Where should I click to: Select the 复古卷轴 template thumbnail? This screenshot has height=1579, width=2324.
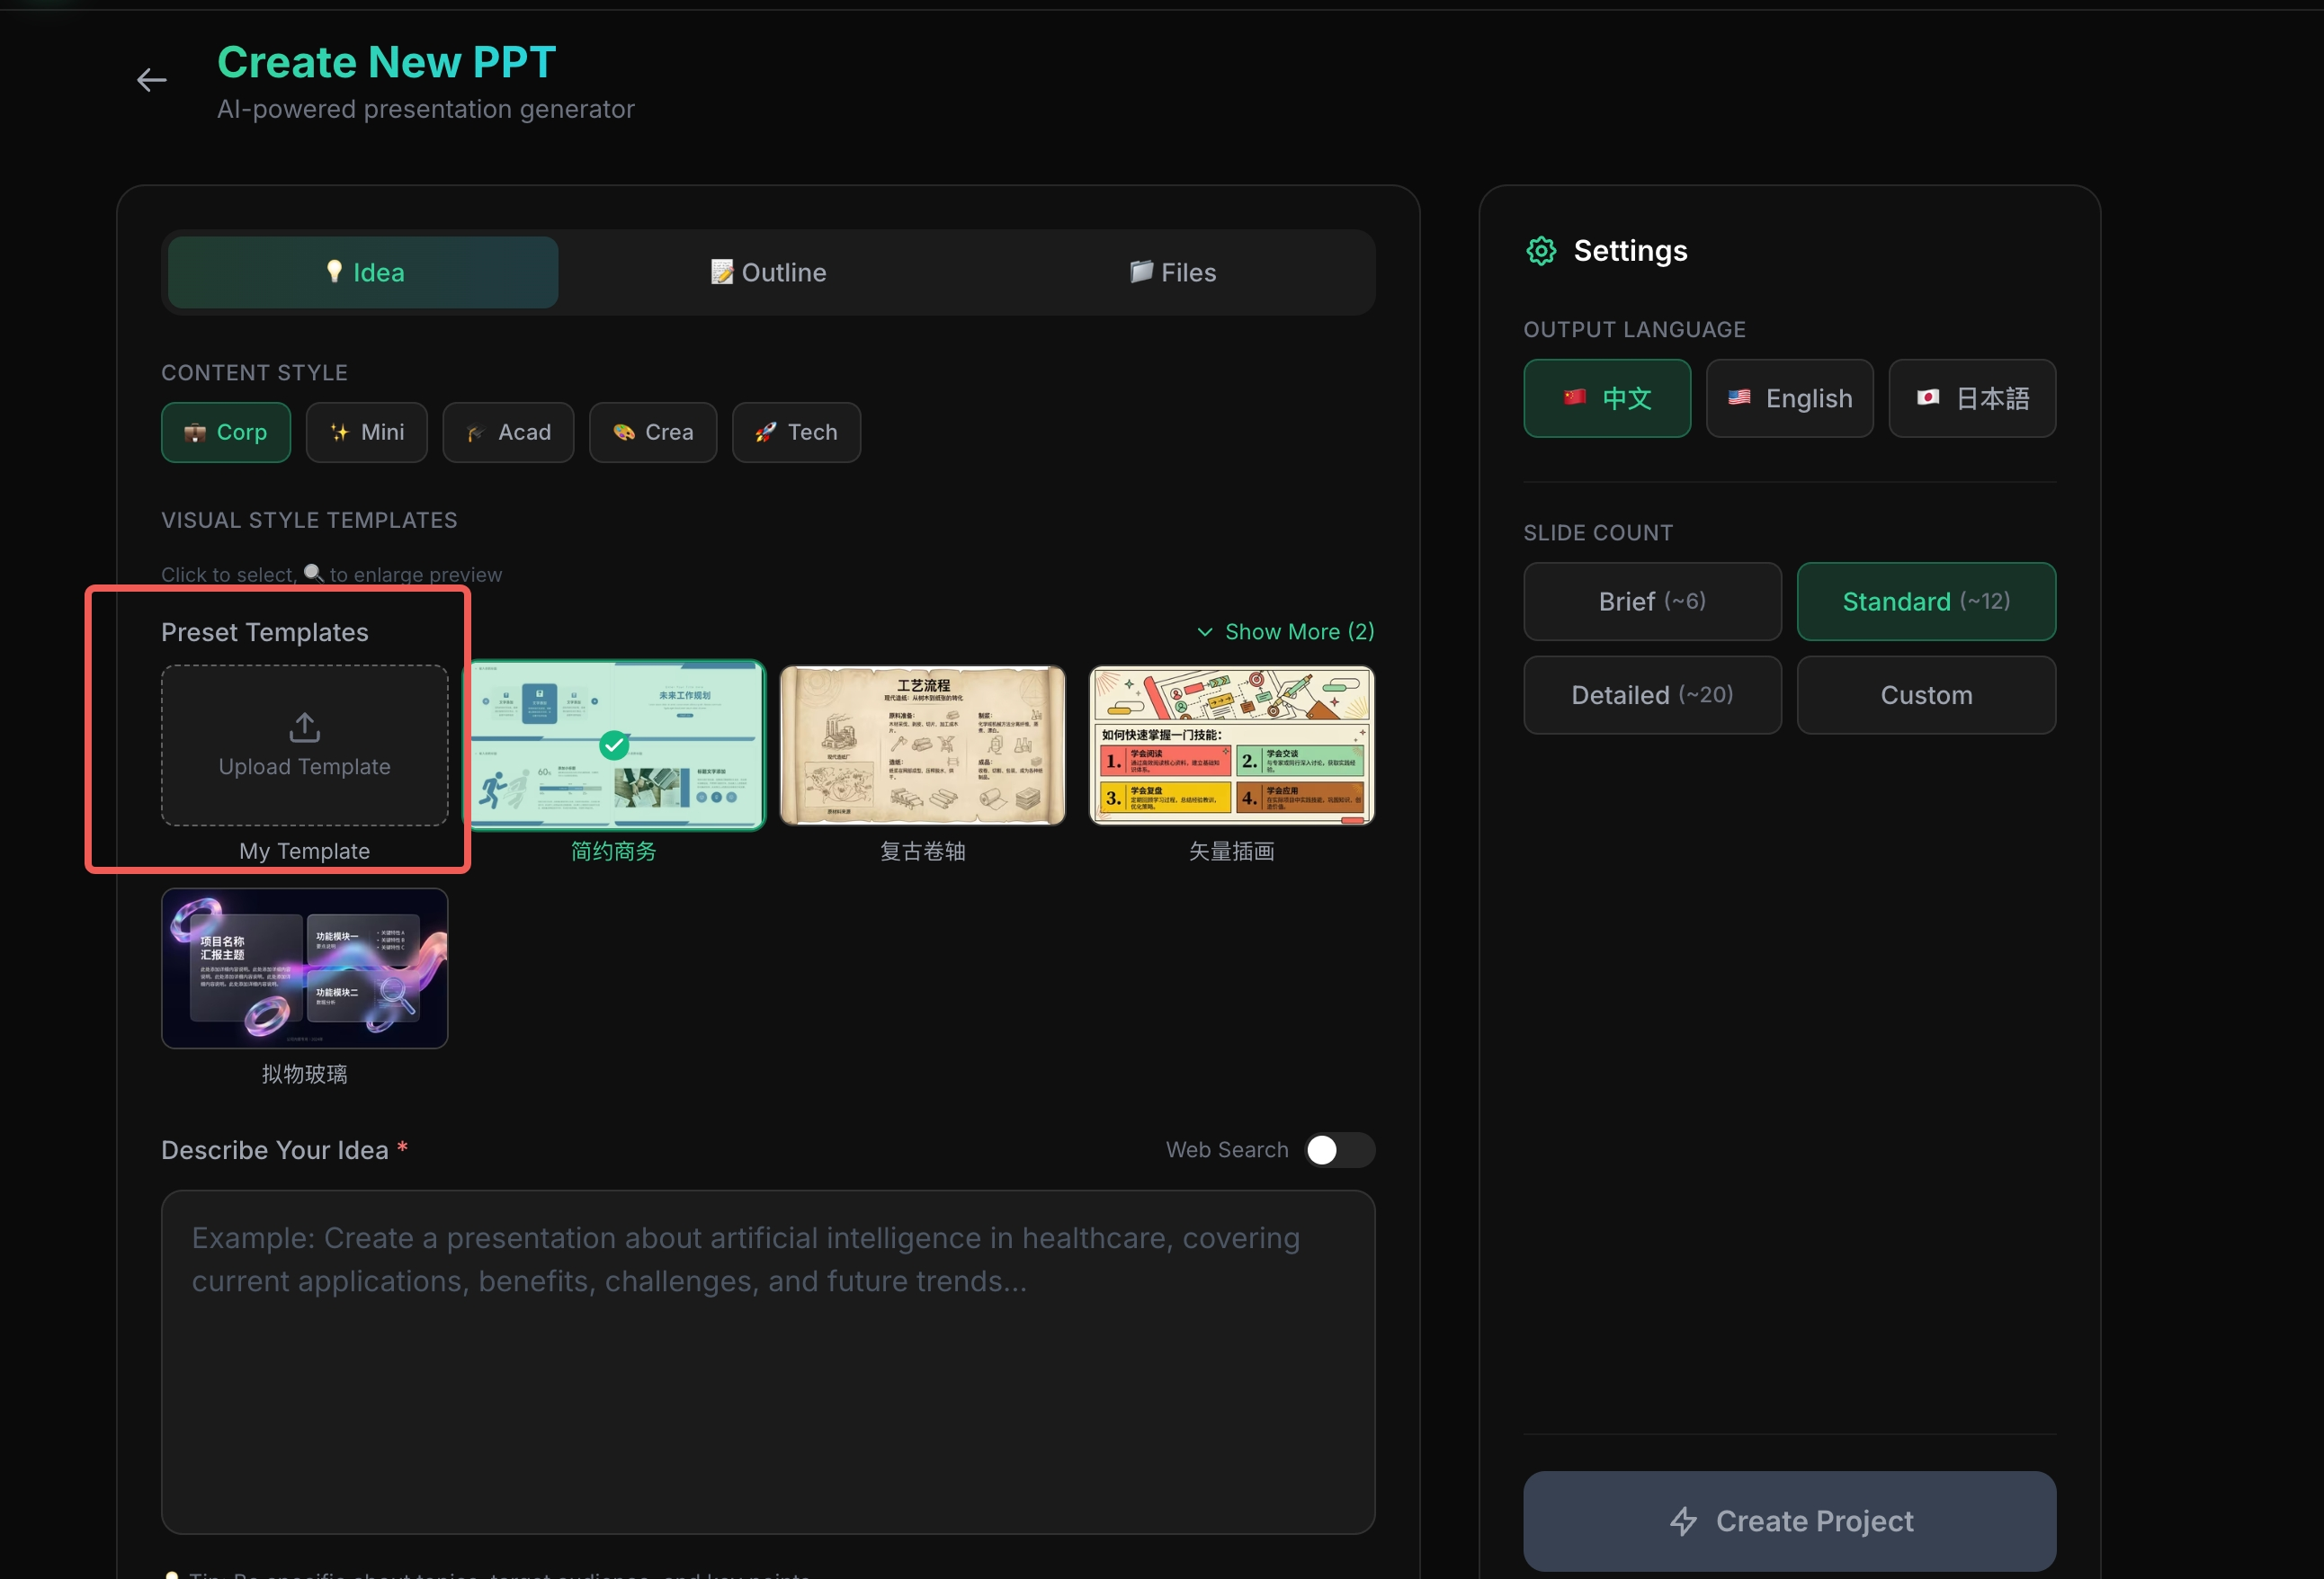click(x=922, y=745)
